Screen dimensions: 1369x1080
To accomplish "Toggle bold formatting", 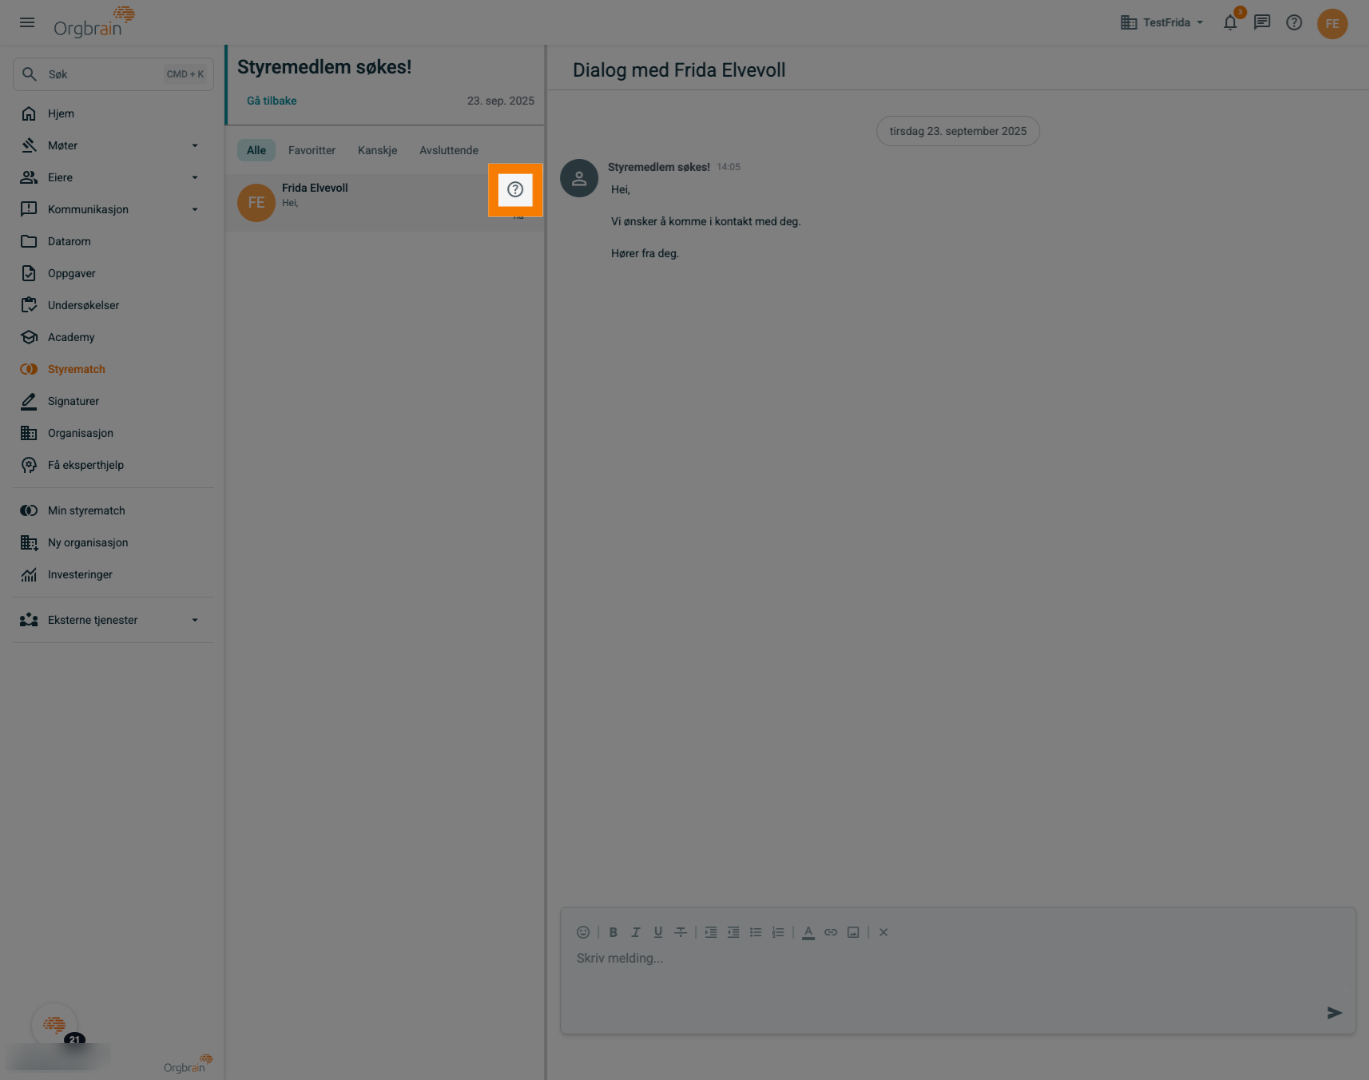I will pos(613,932).
